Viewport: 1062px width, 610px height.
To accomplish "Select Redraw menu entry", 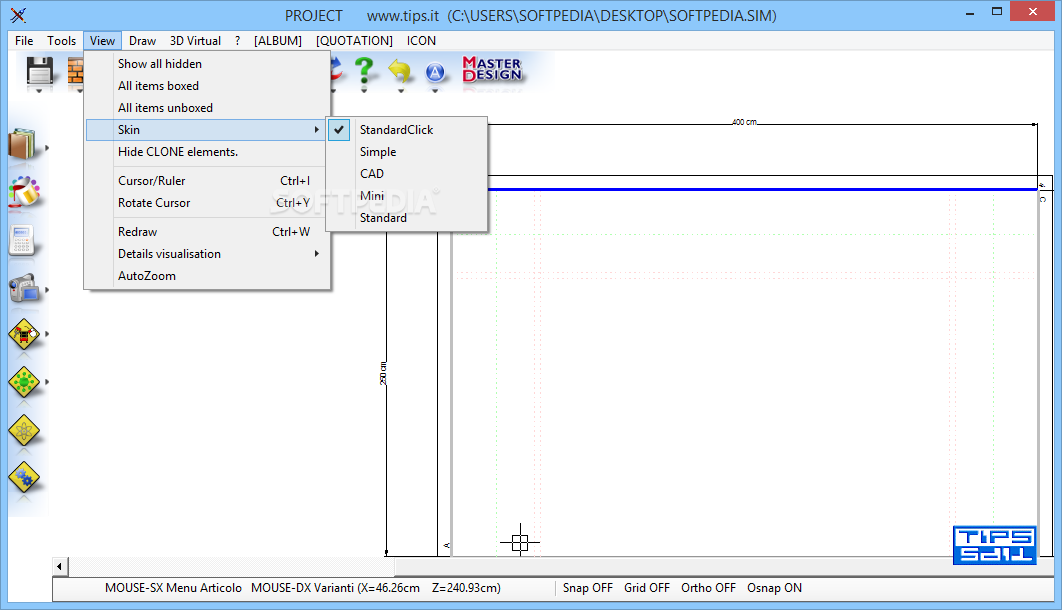I will pyautogui.click(x=208, y=232).
